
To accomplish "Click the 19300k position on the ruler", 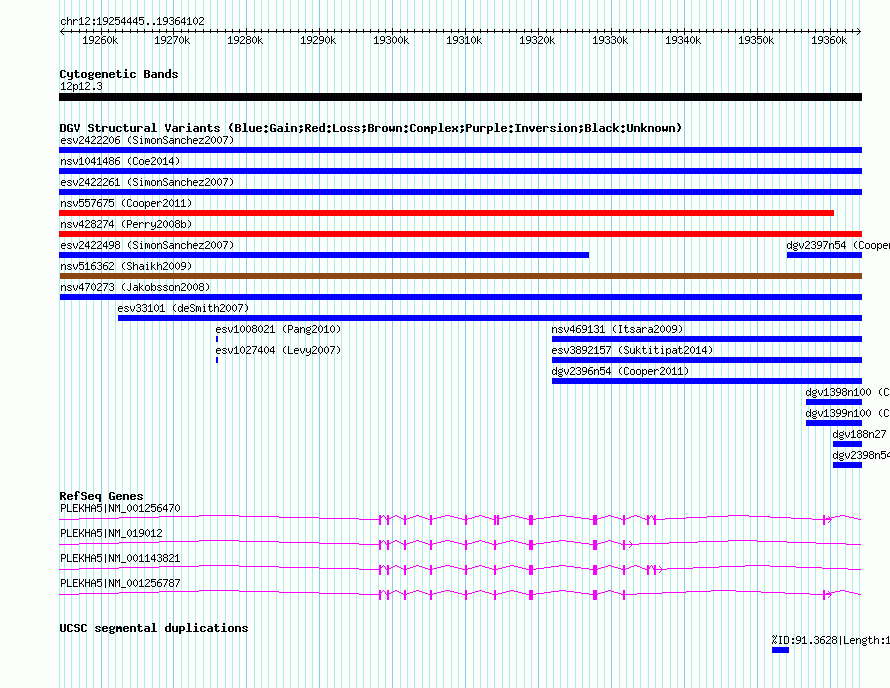I will (391, 40).
